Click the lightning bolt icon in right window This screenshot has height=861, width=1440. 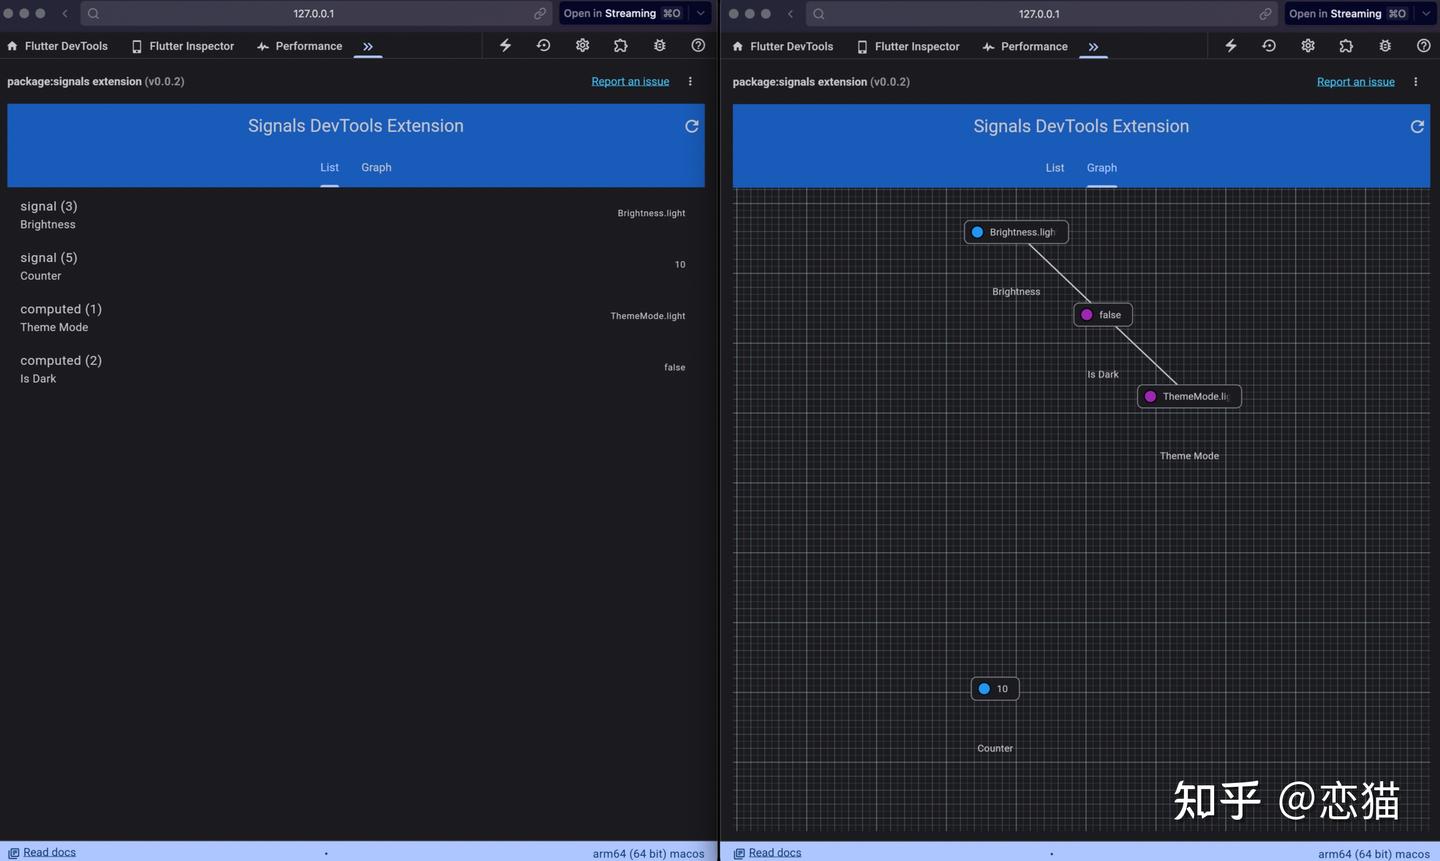(x=1231, y=46)
